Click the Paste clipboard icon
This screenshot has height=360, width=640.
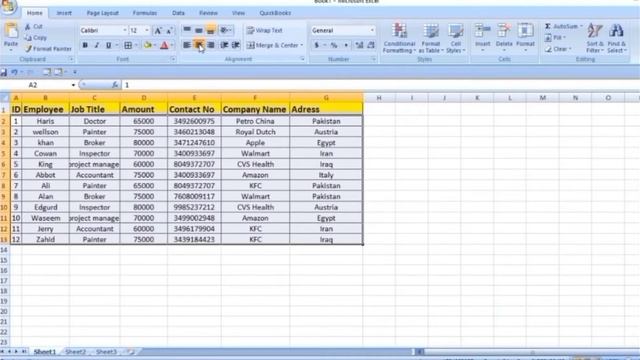tap(11, 31)
